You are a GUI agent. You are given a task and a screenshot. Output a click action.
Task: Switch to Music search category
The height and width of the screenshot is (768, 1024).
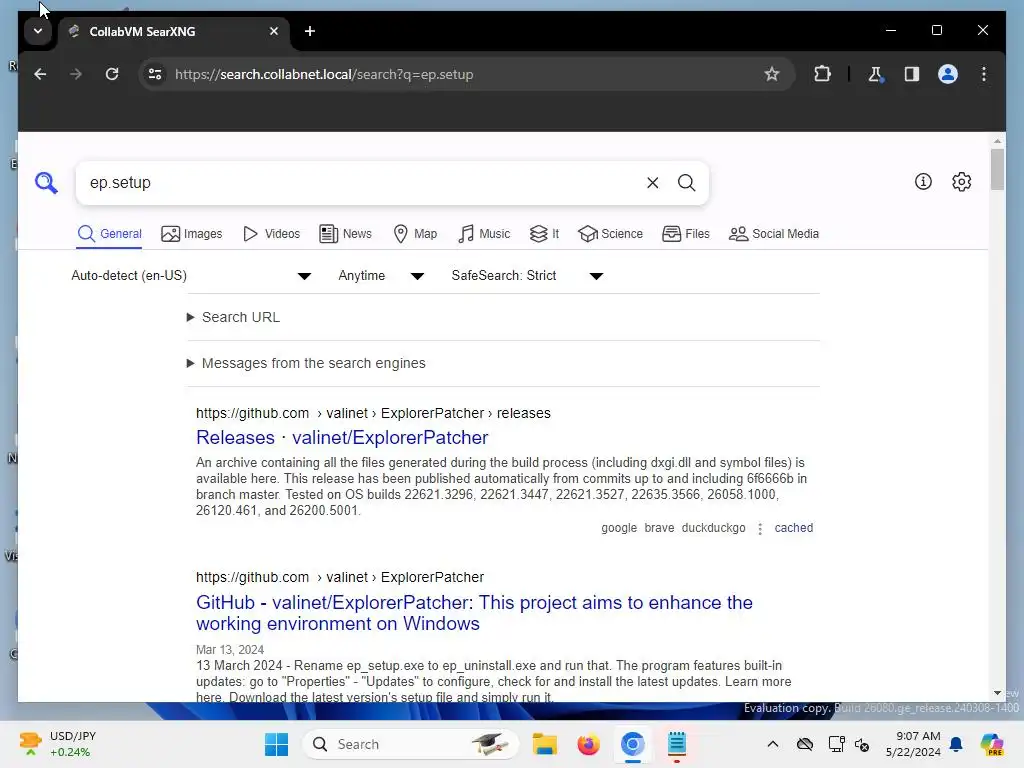tap(484, 234)
